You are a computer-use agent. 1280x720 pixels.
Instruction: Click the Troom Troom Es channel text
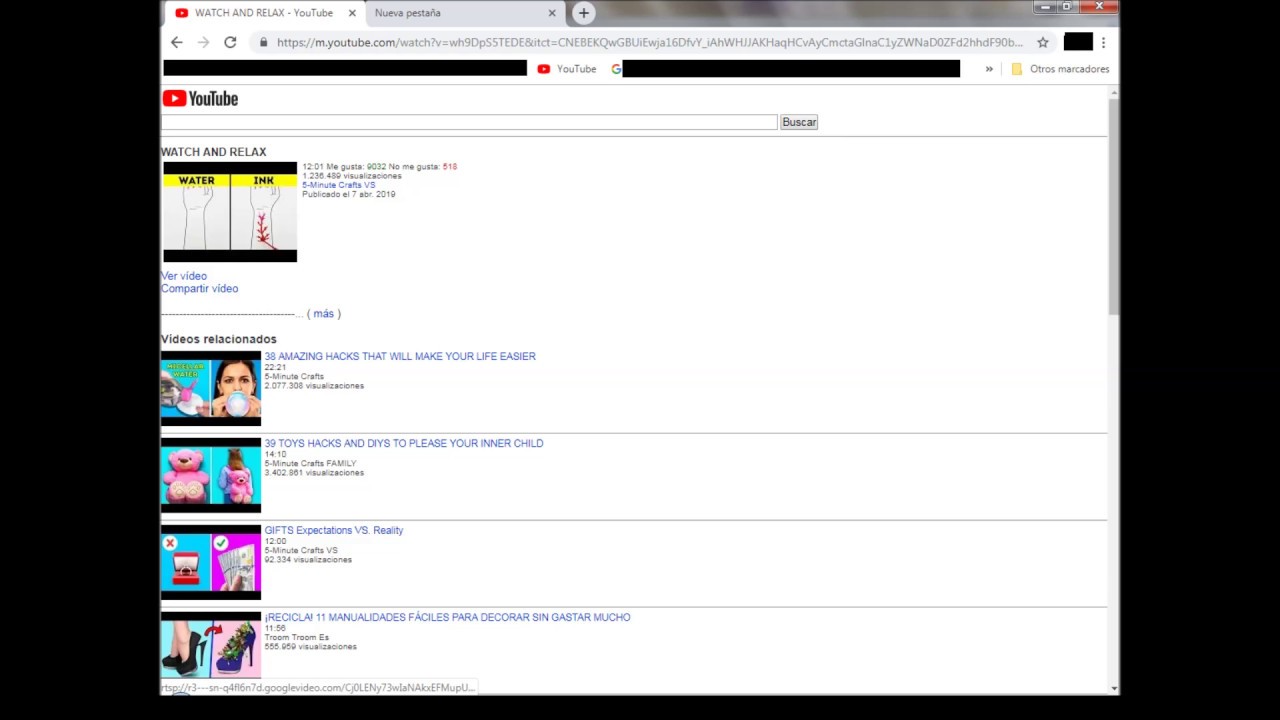tap(297, 637)
